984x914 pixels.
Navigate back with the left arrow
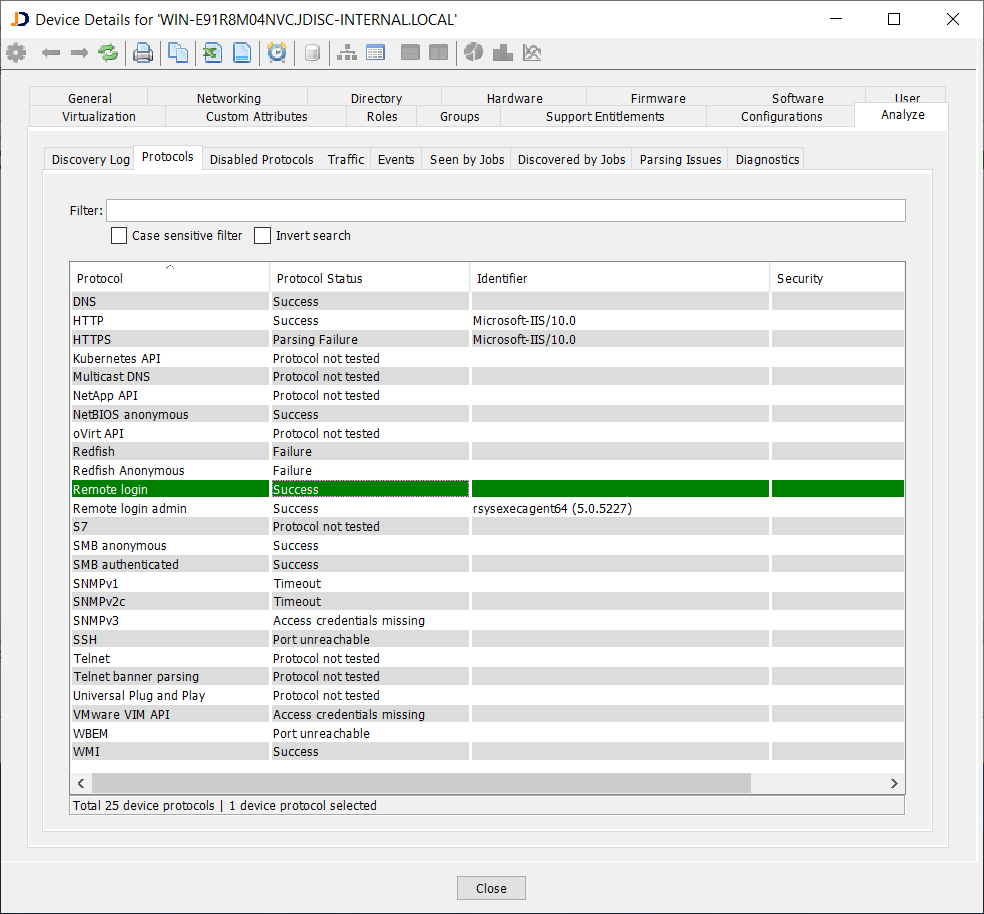pyautogui.click(x=51, y=52)
